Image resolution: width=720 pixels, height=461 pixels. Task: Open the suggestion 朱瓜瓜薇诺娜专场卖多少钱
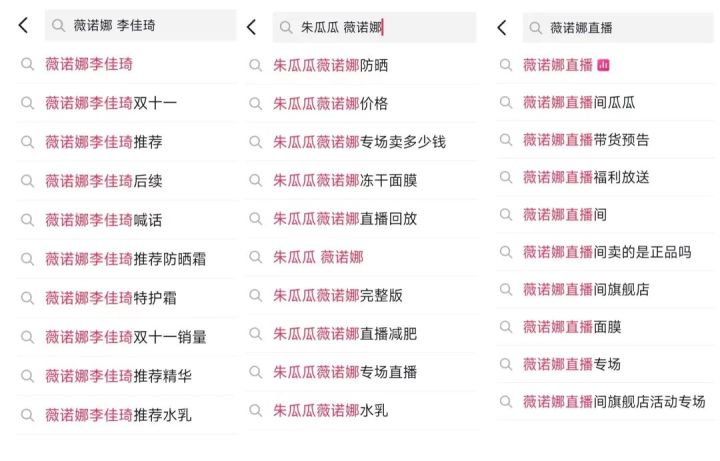pyautogui.click(x=359, y=142)
